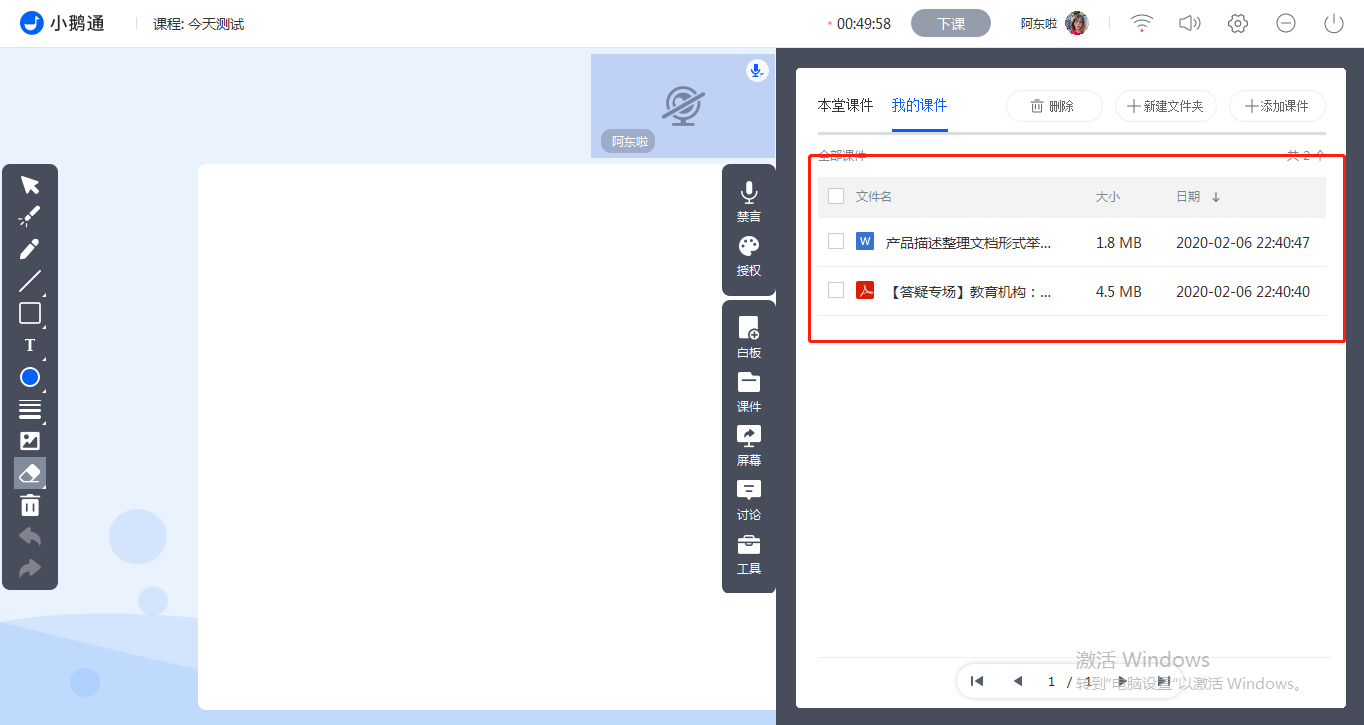The width and height of the screenshot is (1364, 725).
Task: Go to first page of file list
Action: pos(977,681)
